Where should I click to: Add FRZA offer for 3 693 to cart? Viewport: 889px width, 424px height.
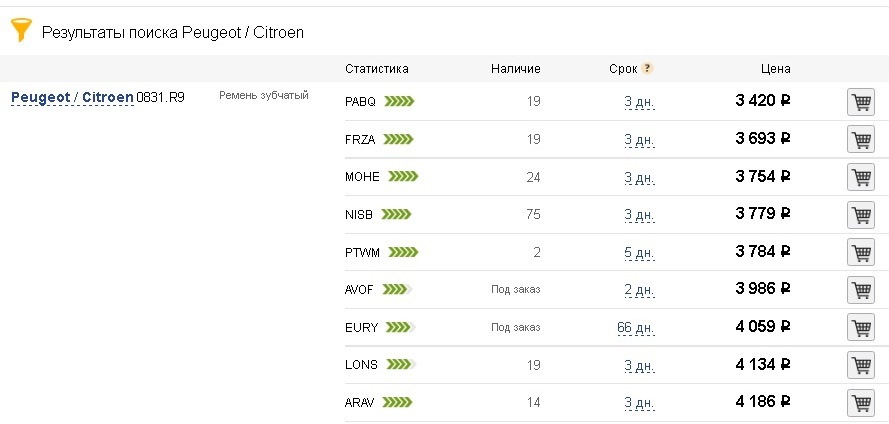861,139
